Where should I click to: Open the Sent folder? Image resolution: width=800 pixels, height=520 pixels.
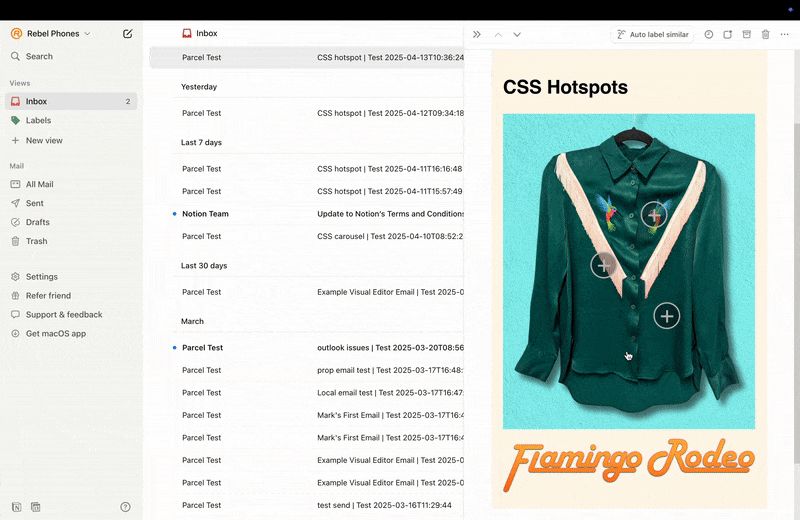(x=34, y=203)
